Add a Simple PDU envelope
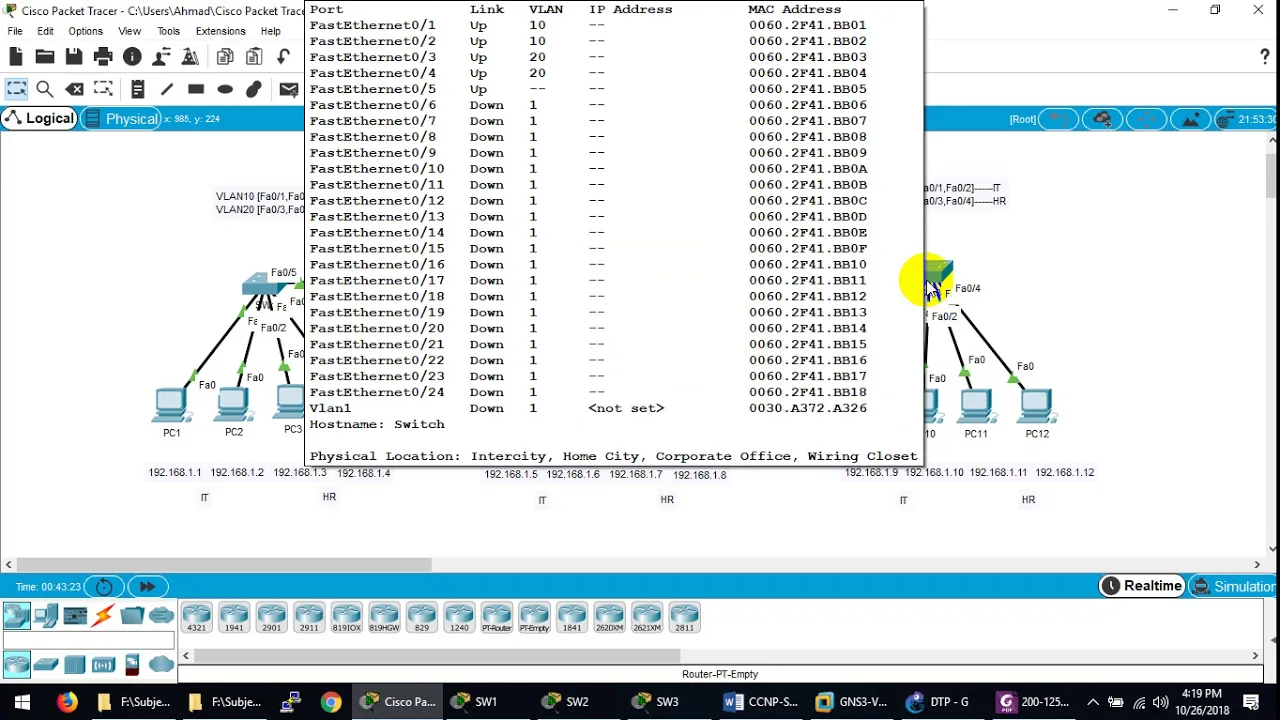Viewport: 1280px width, 720px height. click(289, 90)
